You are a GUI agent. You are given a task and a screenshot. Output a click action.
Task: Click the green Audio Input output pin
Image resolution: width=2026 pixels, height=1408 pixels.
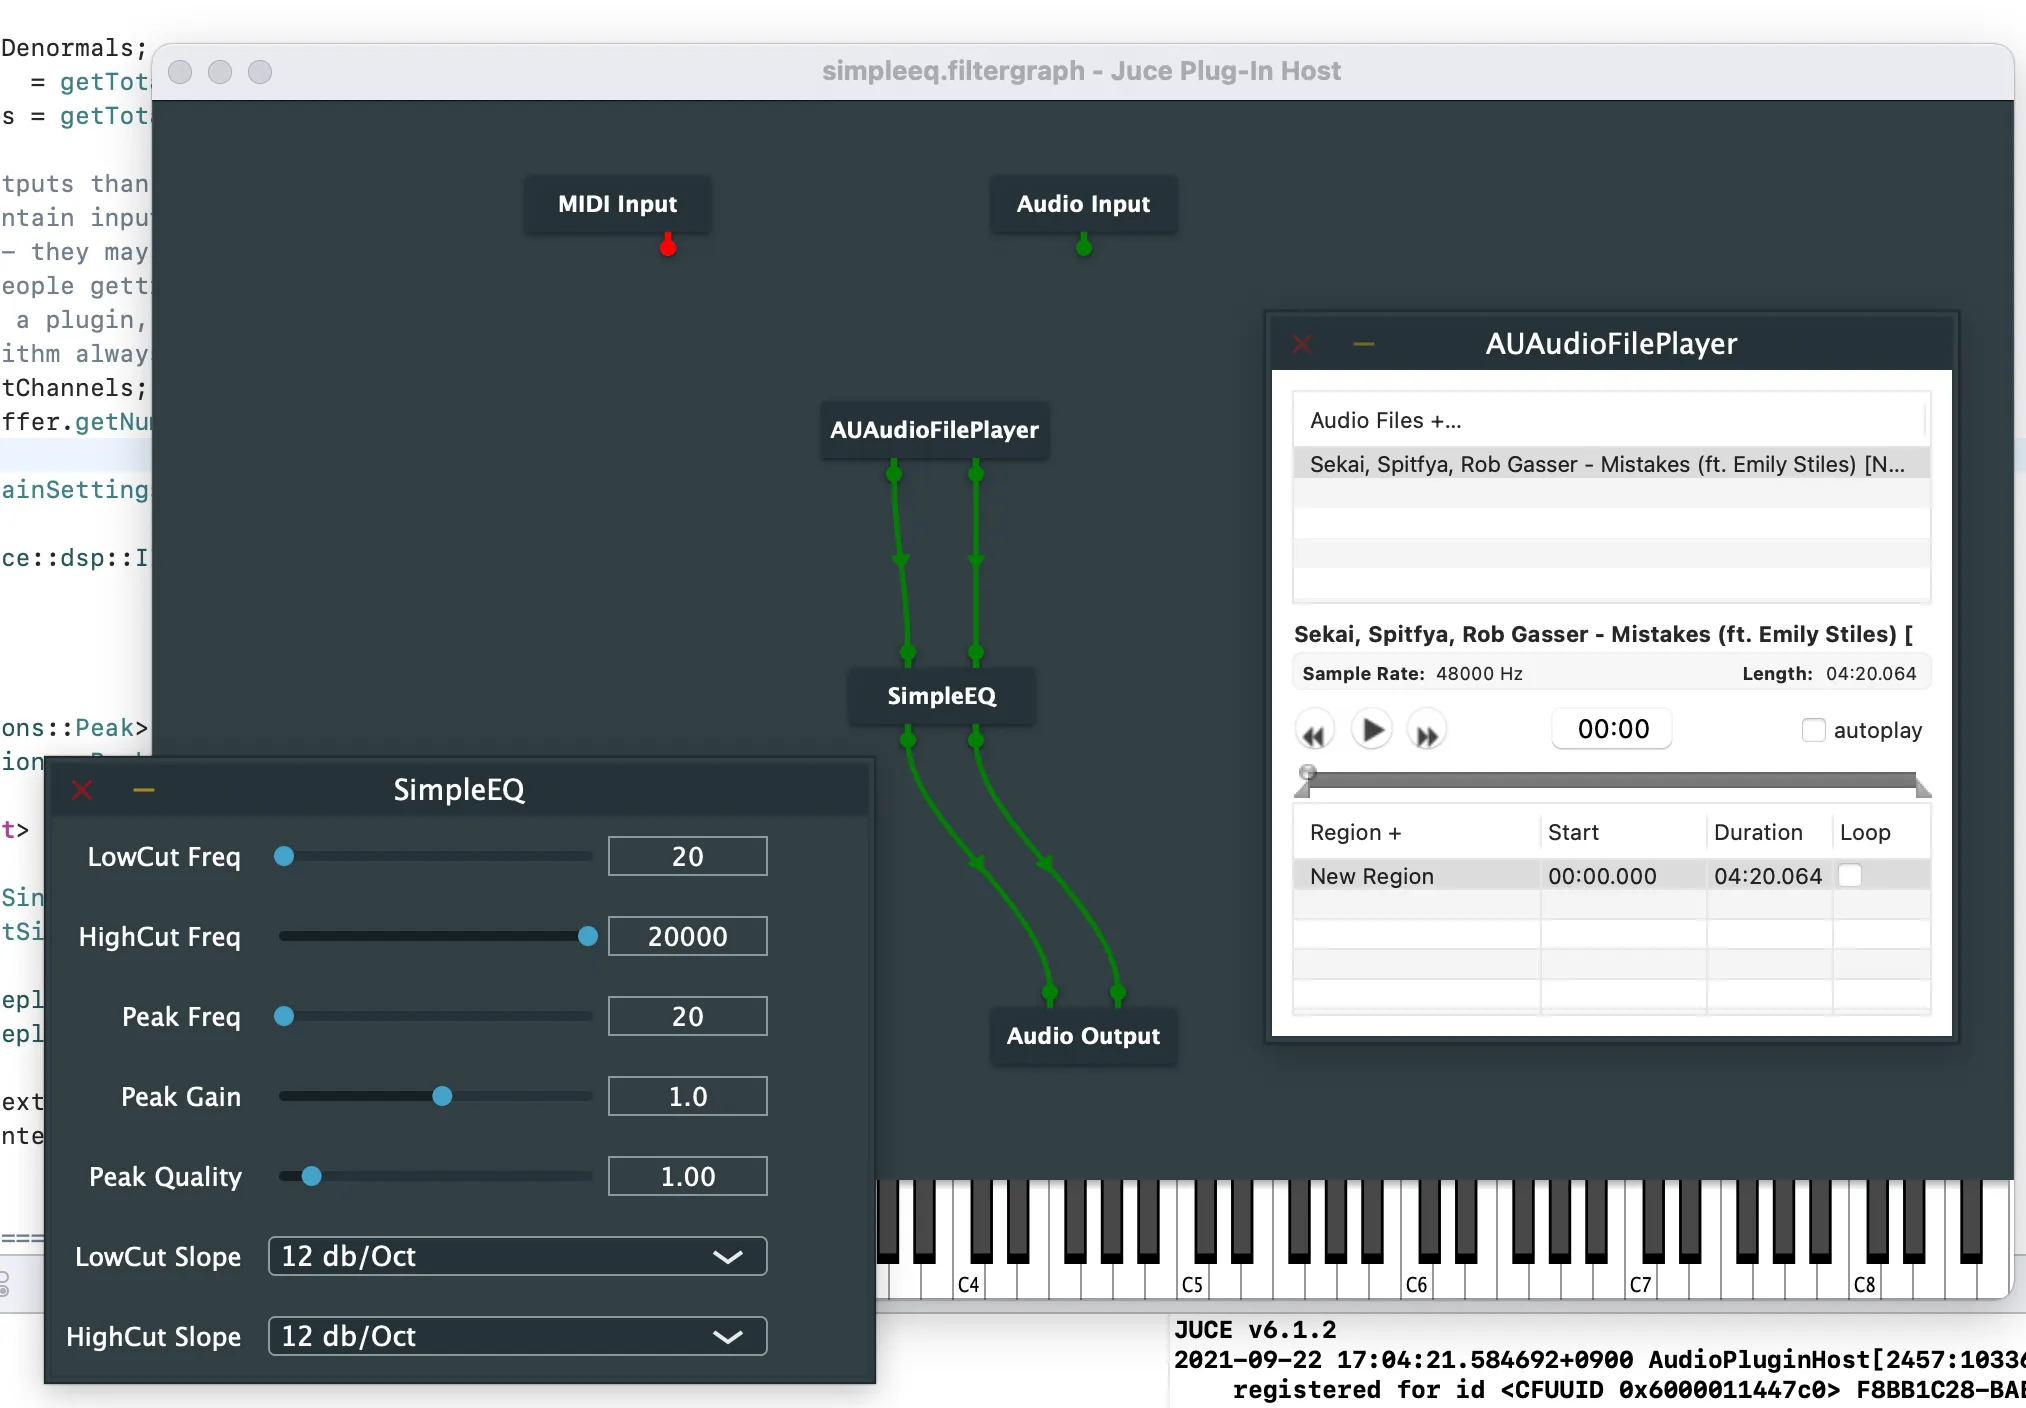[x=1084, y=245]
